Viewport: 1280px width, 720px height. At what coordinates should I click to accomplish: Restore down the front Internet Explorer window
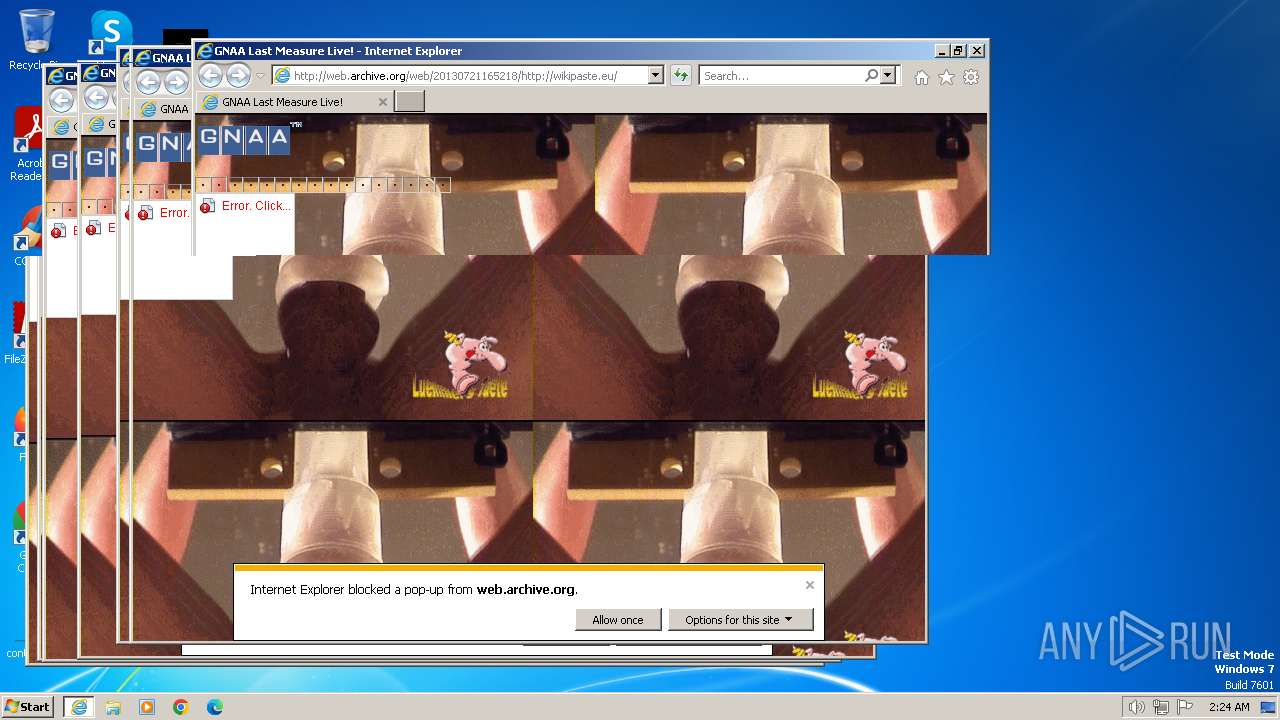[959, 51]
